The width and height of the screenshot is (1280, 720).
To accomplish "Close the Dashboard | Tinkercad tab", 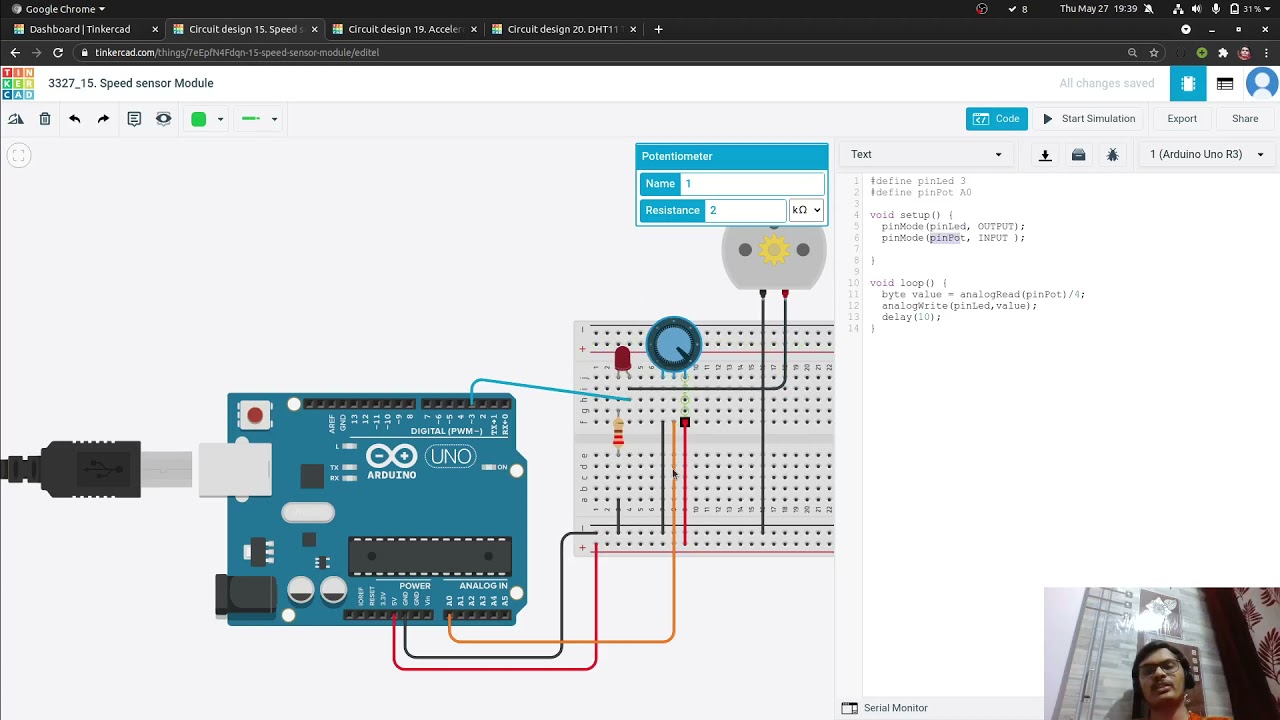I will pos(155,30).
